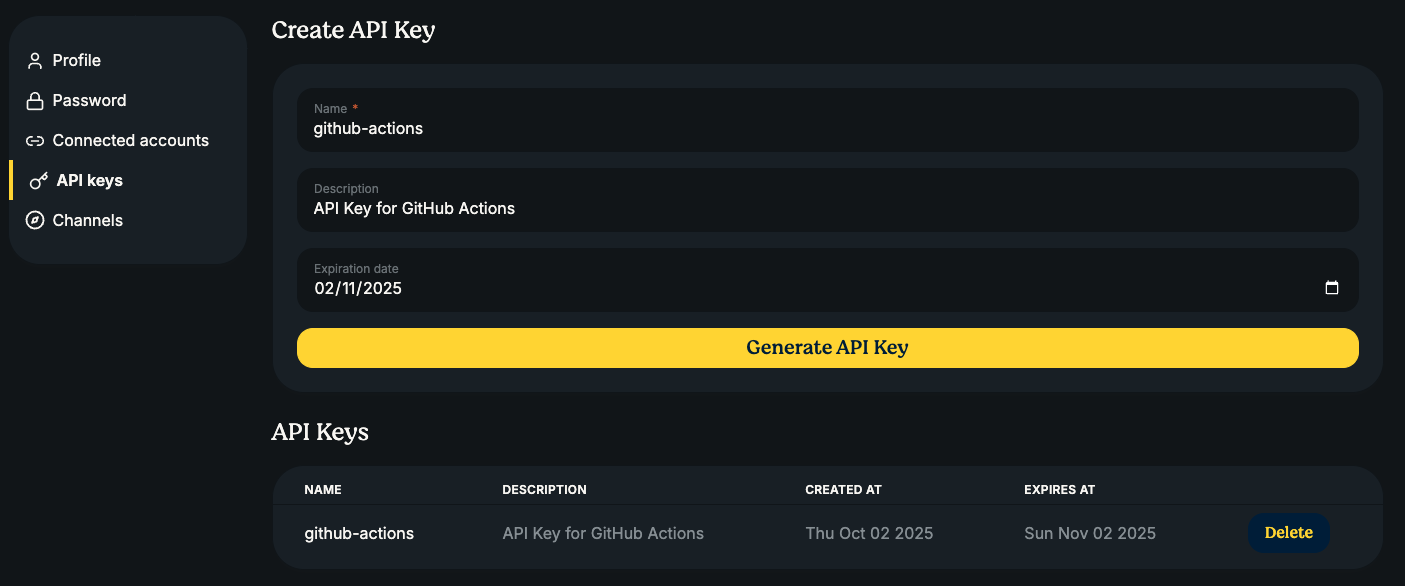Focus the Name input field

click(827, 129)
